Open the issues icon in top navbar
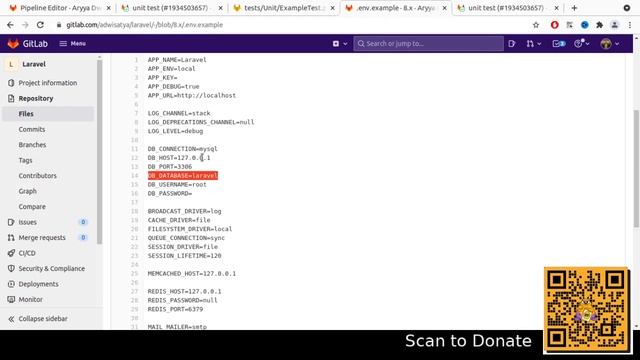Screen dimensions: 640x360 point(512,43)
